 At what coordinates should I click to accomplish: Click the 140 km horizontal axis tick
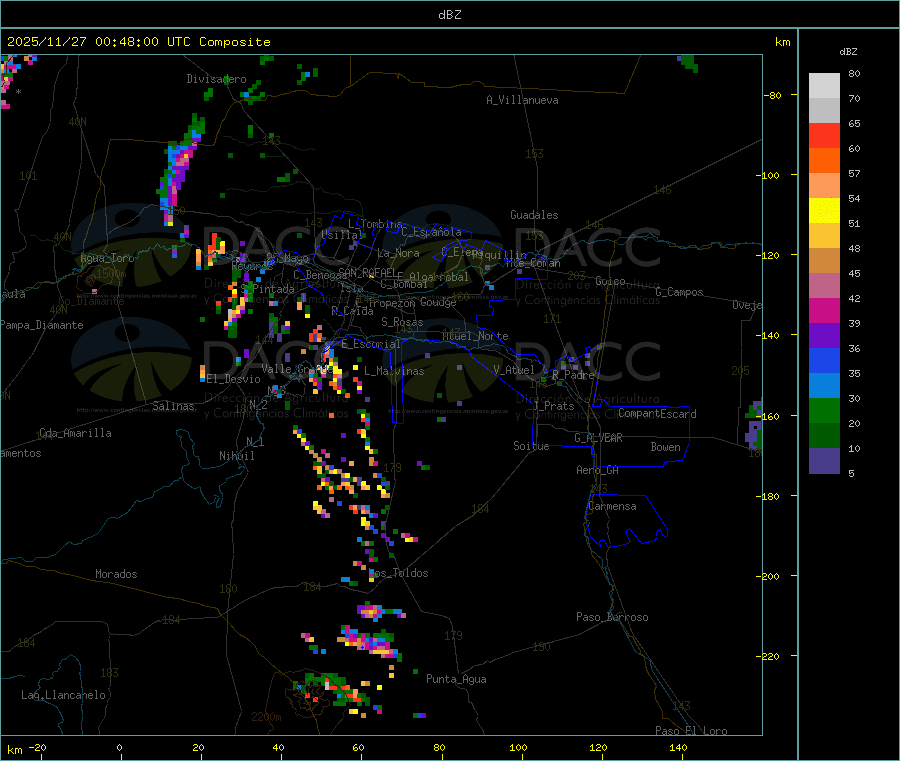click(x=678, y=747)
